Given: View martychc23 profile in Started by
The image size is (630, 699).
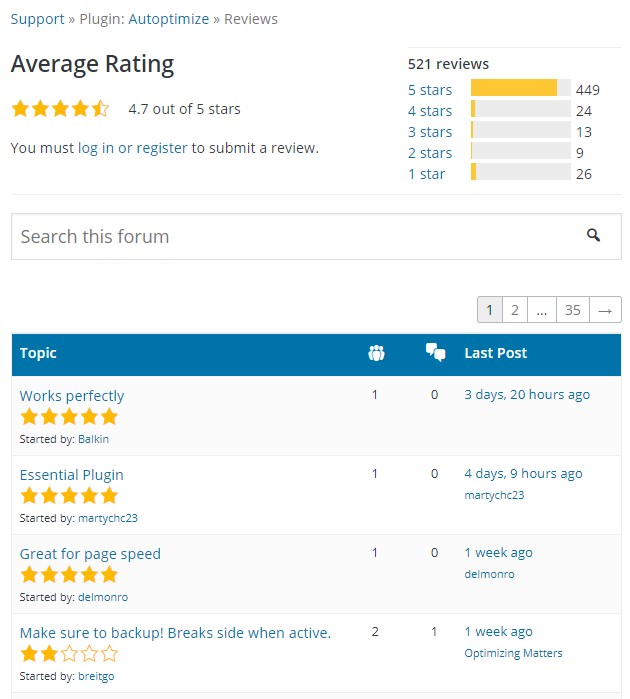Looking at the screenshot, I should (108, 518).
